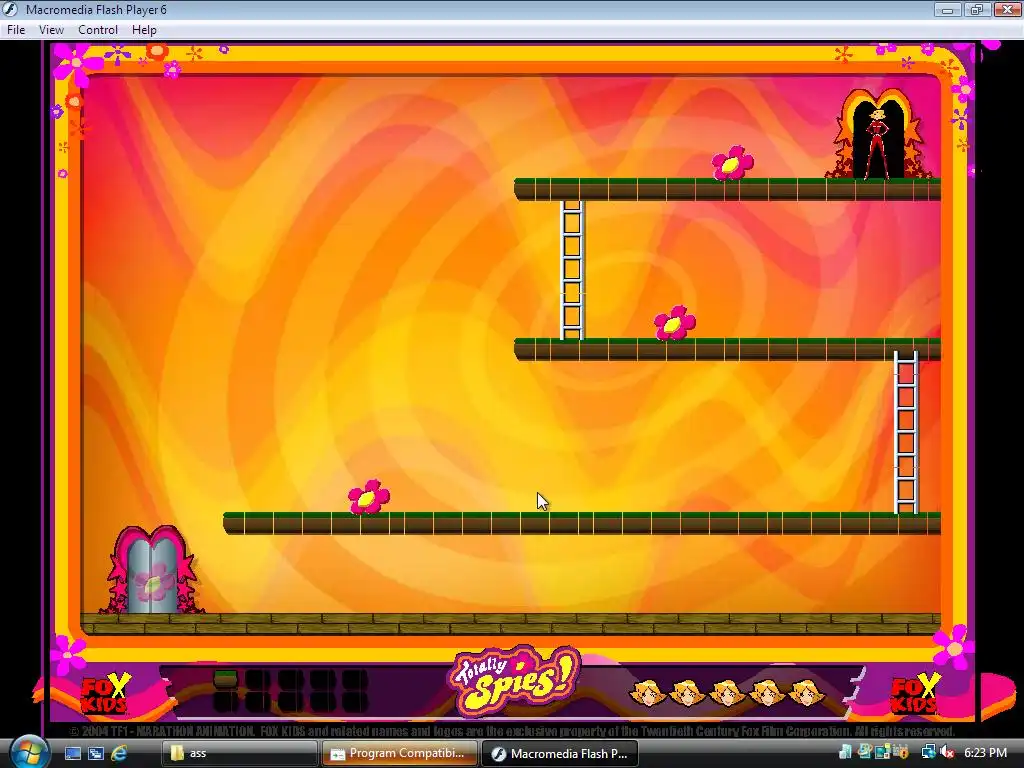Viewport: 1024px width, 768px height.
Task: Click the Totally Spies! logo
Action: coord(513,681)
